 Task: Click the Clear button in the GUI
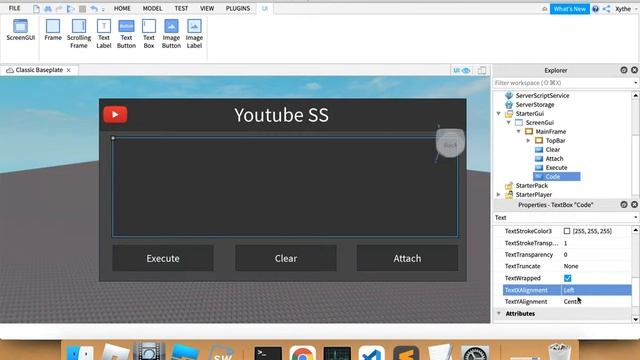pos(286,258)
